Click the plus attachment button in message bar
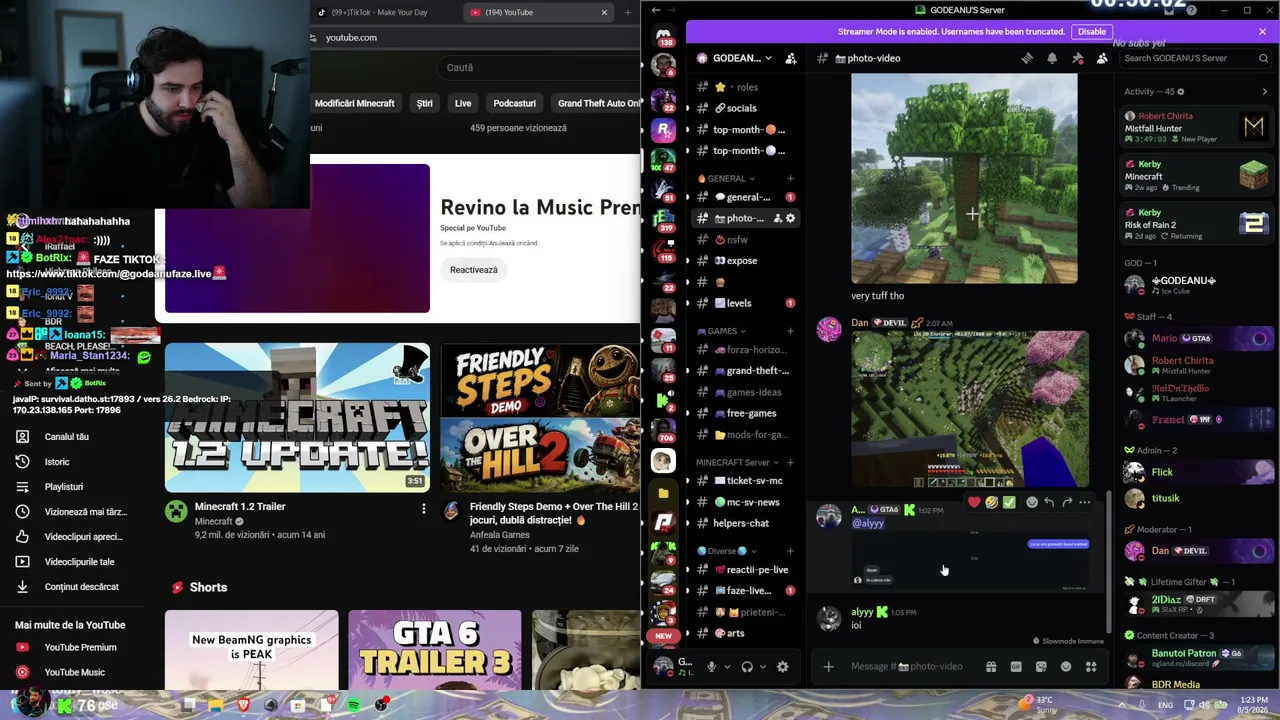The height and width of the screenshot is (720, 1280). (x=828, y=667)
